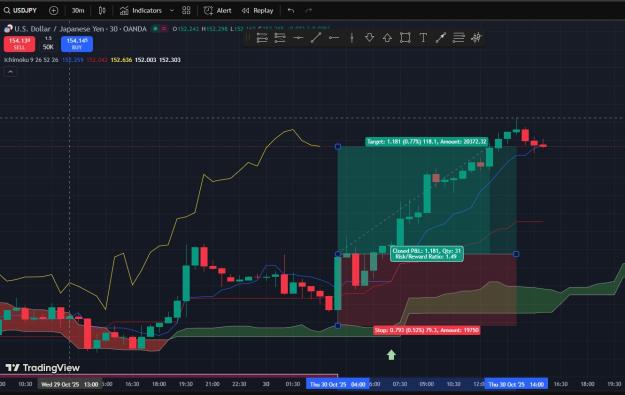Click the 16:30 label at the time axis's right end
This screenshot has height=395, width=625.
(560, 384)
